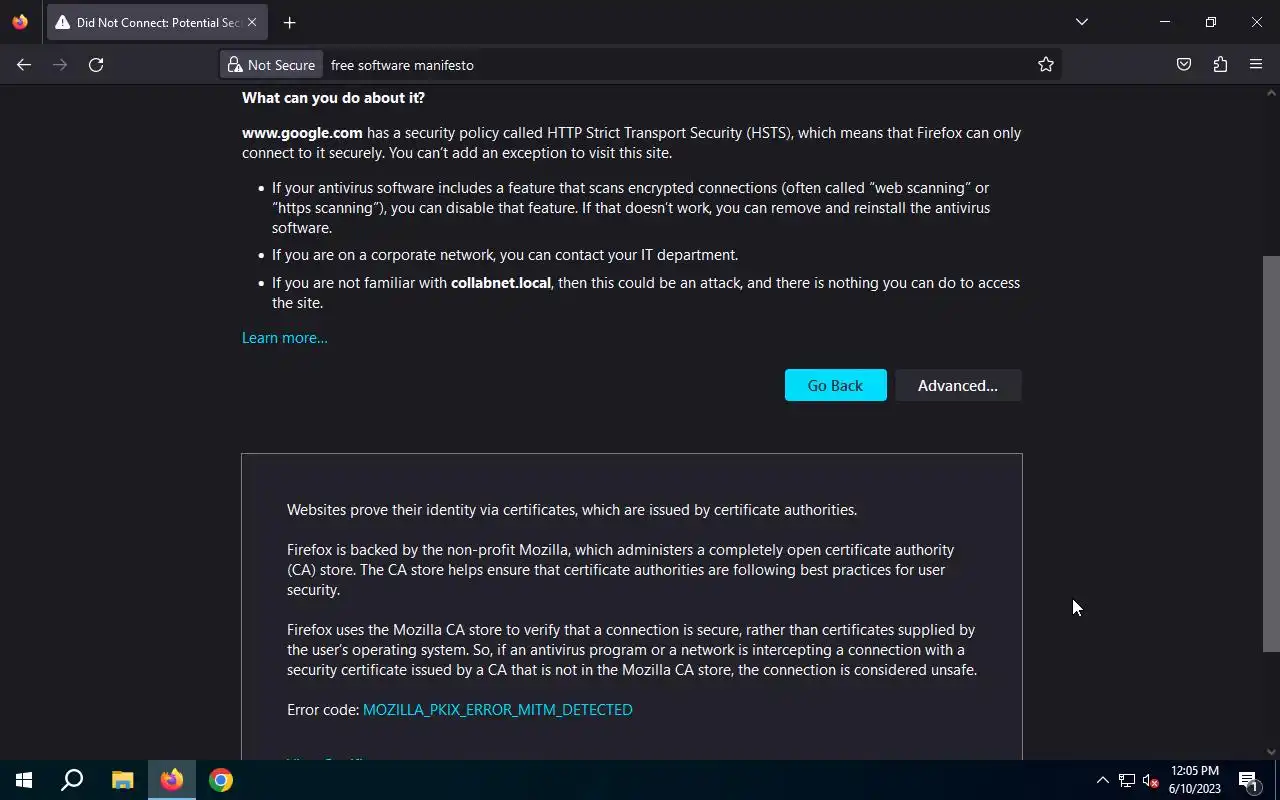Image resolution: width=1280 pixels, height=800 pixels.
Task: Click the www.google.com bold text
Action: pos(302,132)
